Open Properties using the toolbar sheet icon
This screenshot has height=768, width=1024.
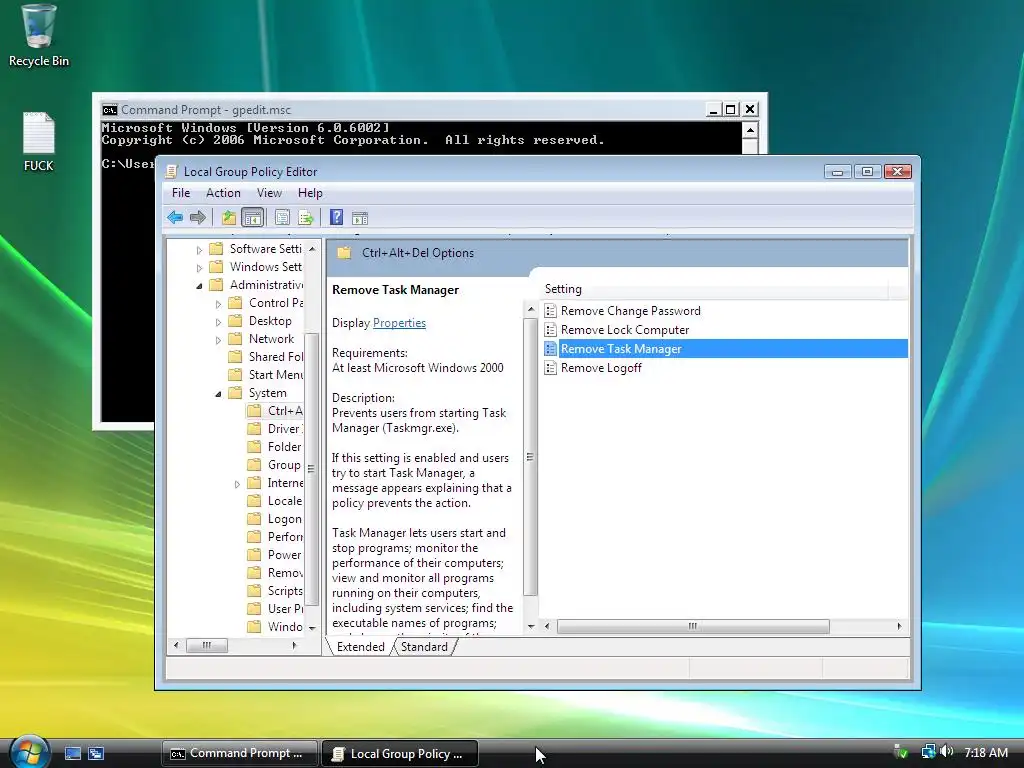click(282, 217)
